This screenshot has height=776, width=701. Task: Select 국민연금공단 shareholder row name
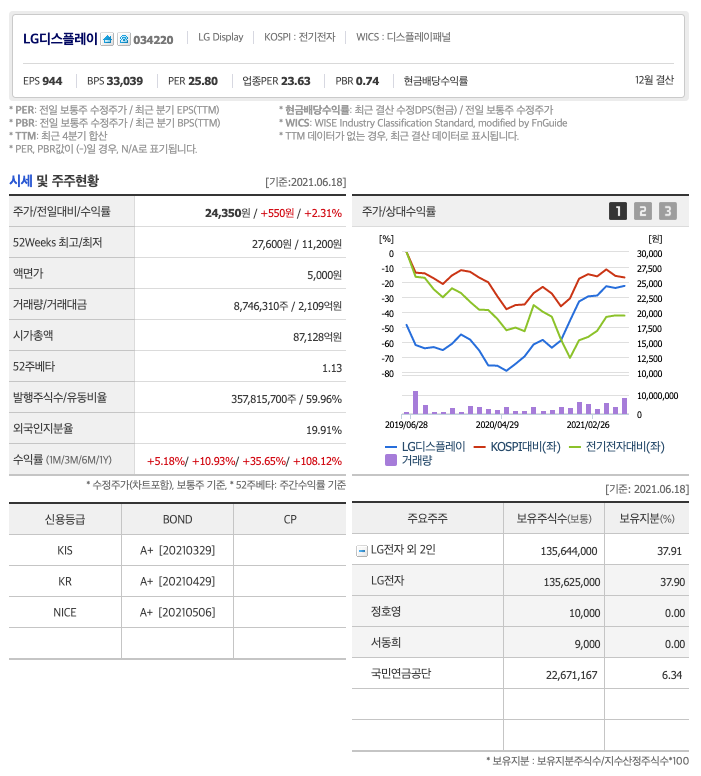click(x=401, y=674)
